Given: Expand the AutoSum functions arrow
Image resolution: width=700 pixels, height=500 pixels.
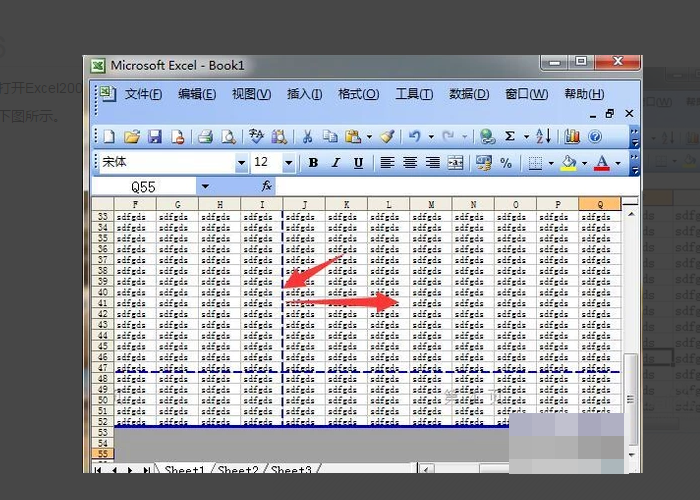Looking at the screenshot, I should pyautogui.click(x=526, y=137).
